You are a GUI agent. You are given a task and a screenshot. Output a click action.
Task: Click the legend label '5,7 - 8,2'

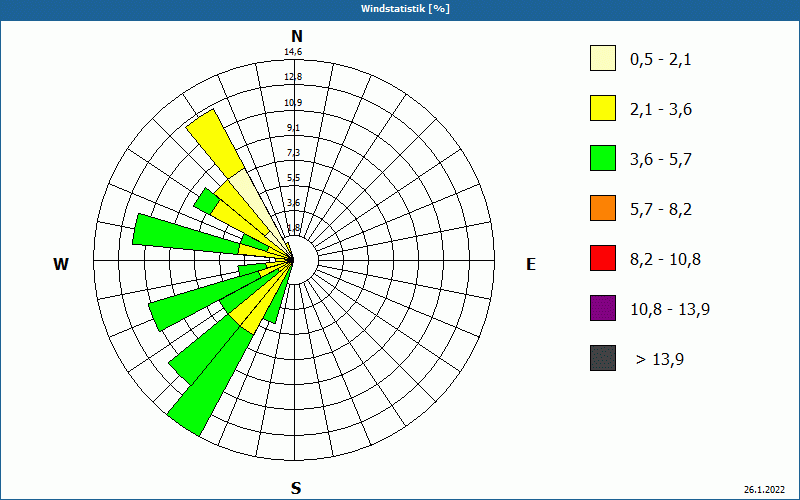tap(661, 210)
